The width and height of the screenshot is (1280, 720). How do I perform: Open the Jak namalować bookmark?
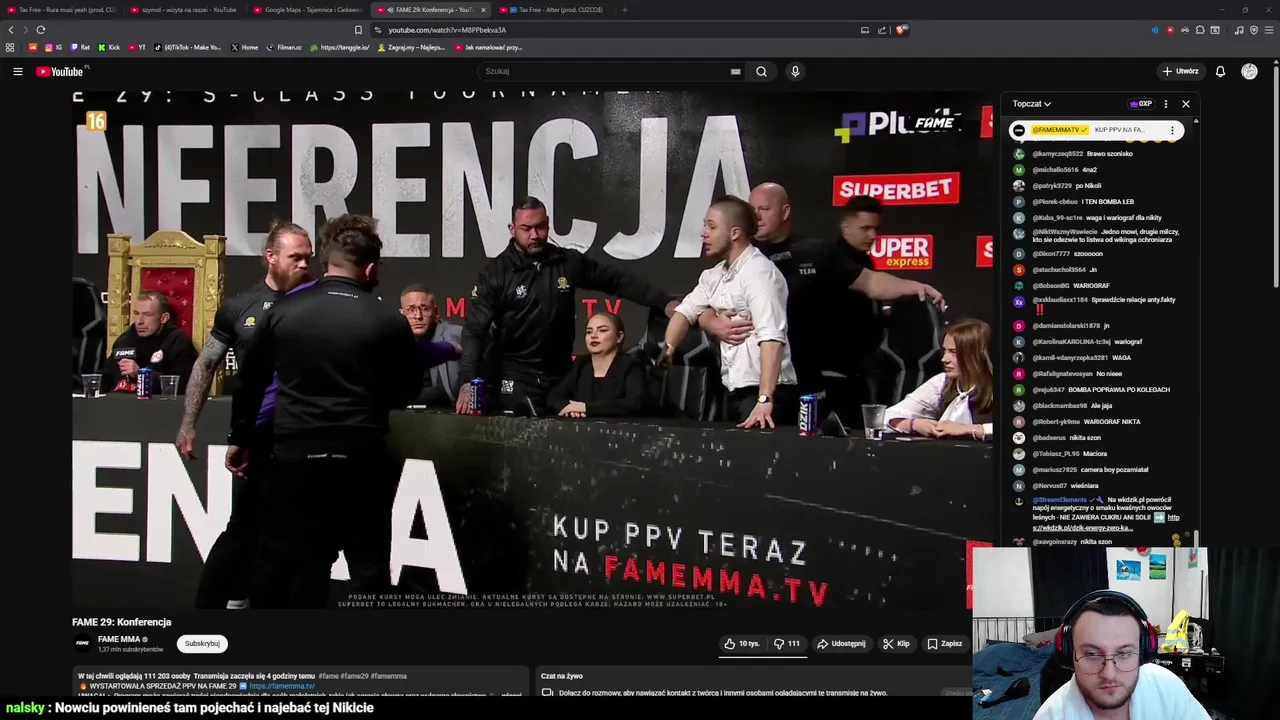(488, 47)
